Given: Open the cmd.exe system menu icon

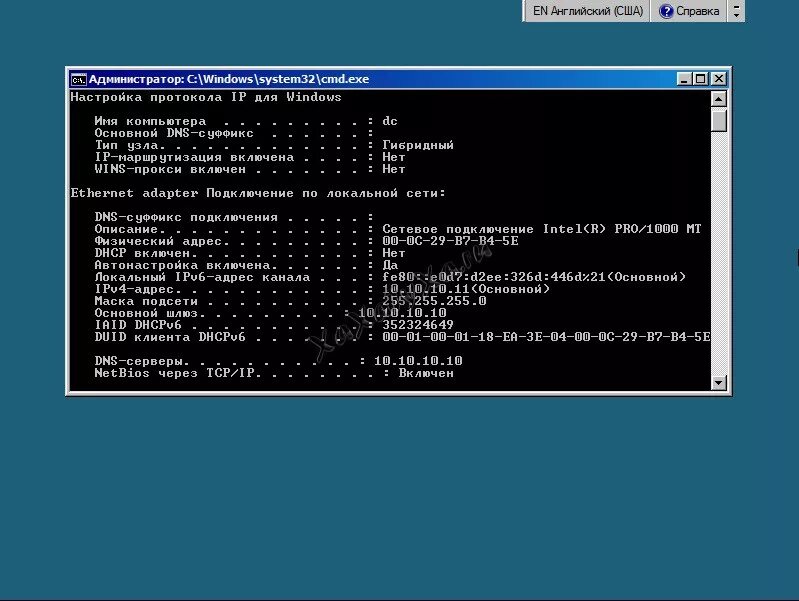Looking at the screenshot, I should (78, 80).
